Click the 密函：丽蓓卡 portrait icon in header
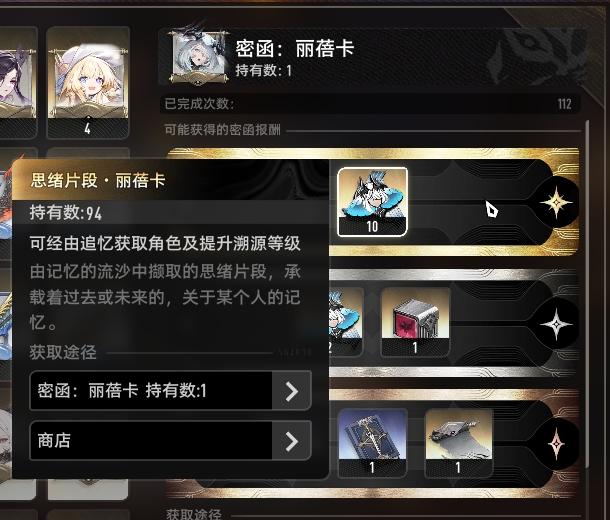The image size is (610, 520). pos(198,56)
